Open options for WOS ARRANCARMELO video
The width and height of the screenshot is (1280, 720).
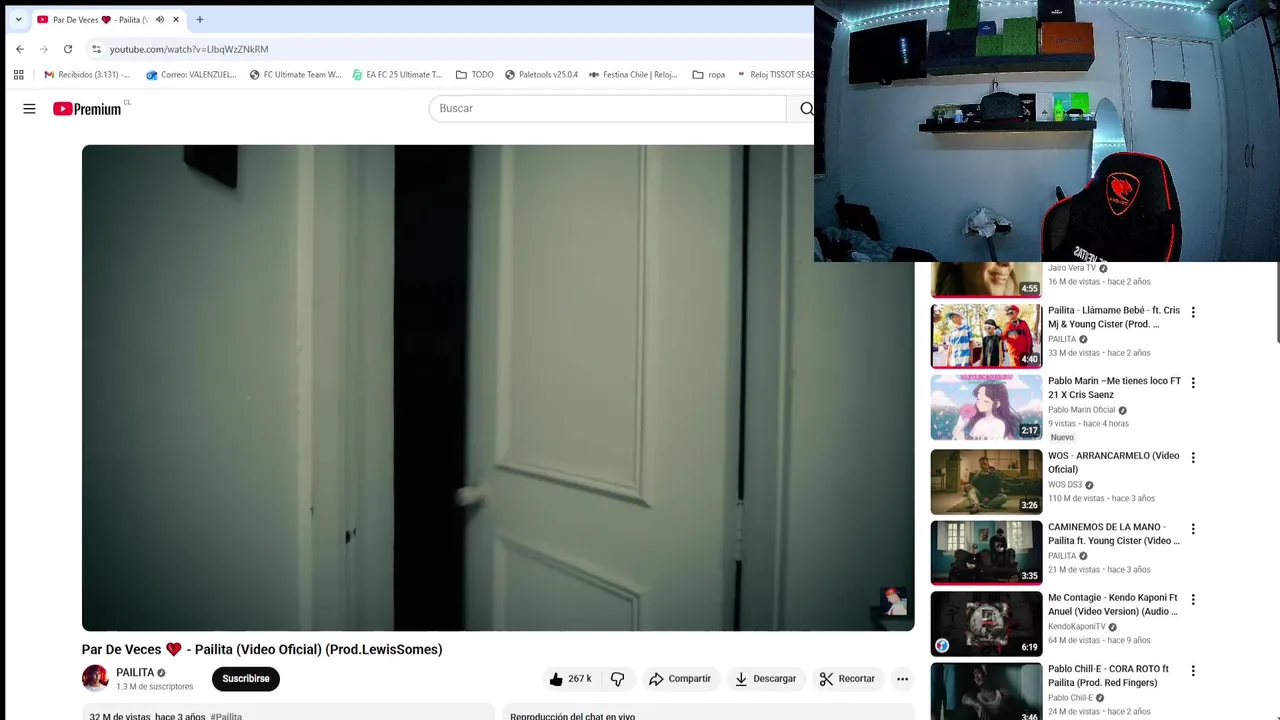pyautogui.click(x=1193, y=458)
